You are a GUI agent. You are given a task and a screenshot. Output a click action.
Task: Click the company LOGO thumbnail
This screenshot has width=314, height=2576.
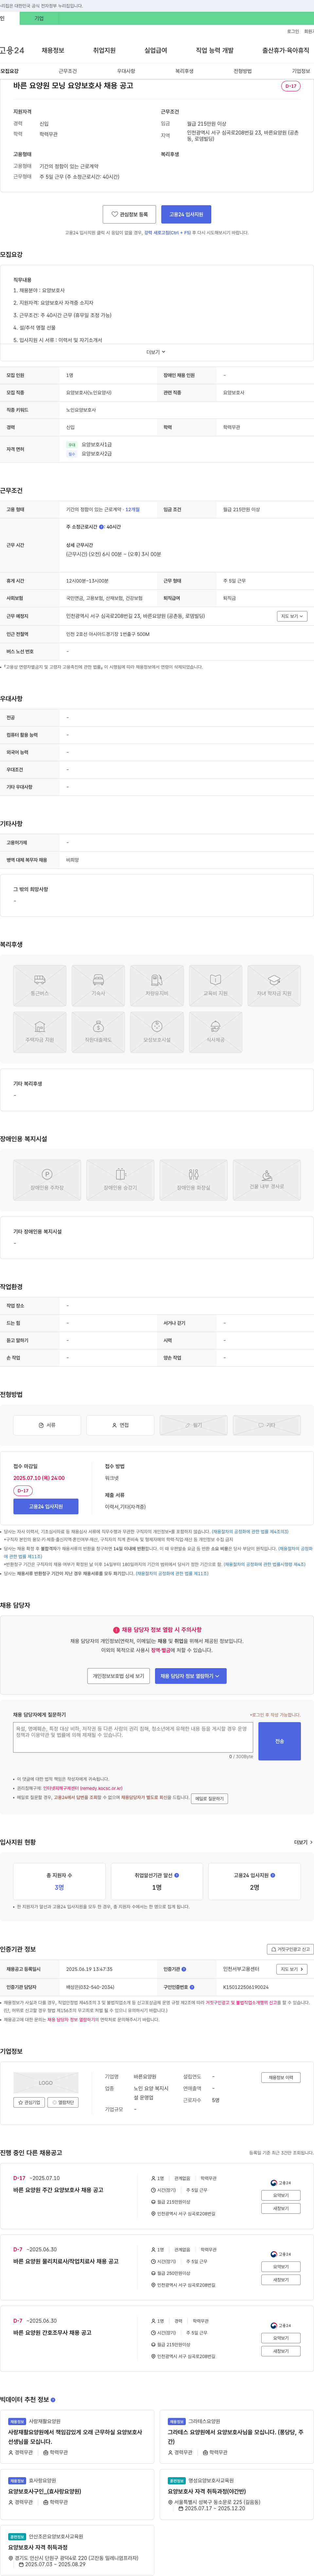(46, 2083)
